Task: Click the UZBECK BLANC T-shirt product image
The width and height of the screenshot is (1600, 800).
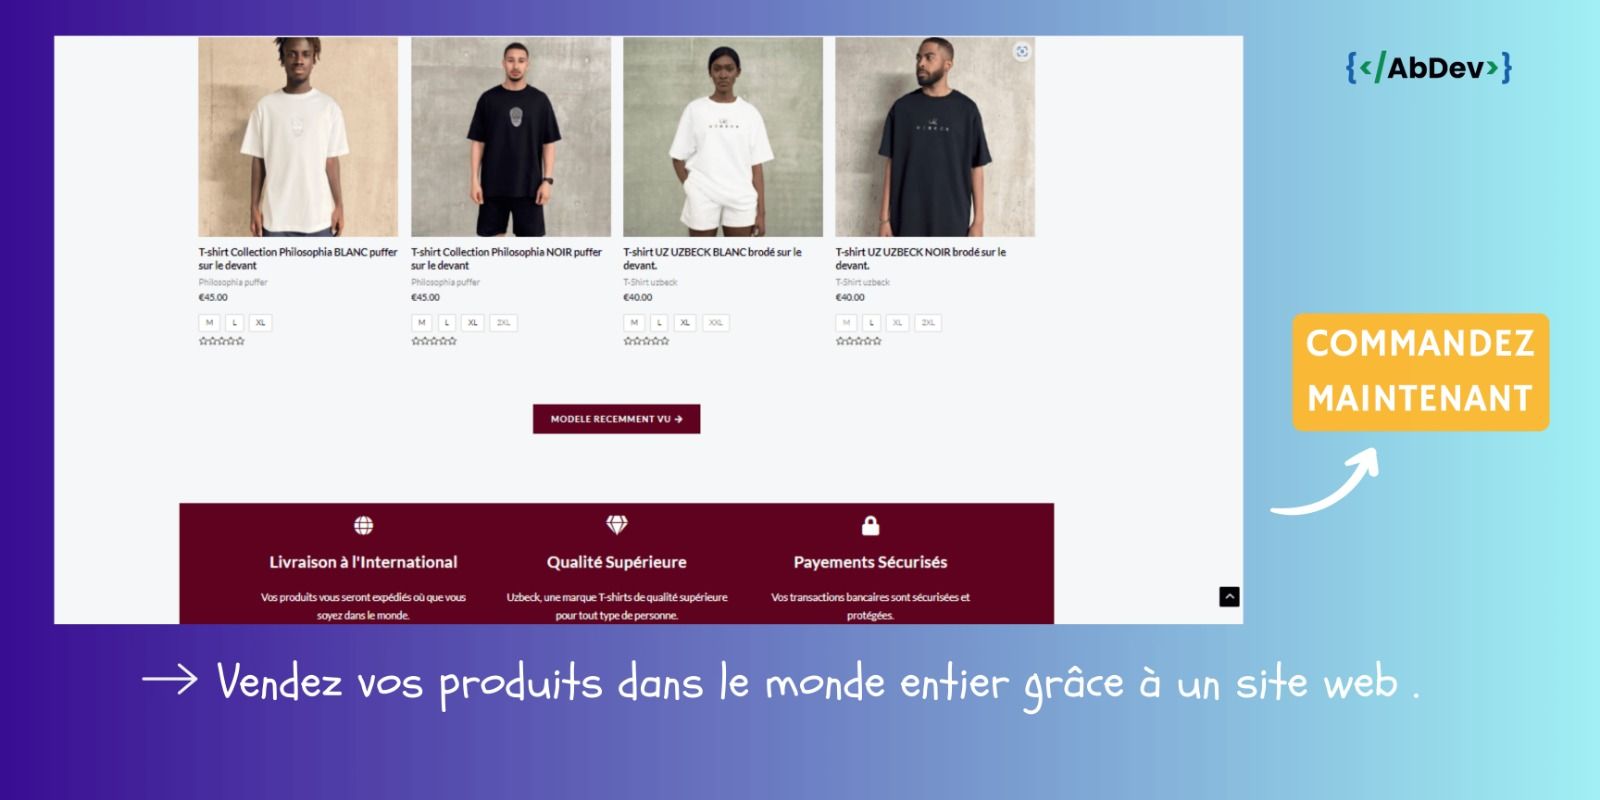Action: coord(723,137)
